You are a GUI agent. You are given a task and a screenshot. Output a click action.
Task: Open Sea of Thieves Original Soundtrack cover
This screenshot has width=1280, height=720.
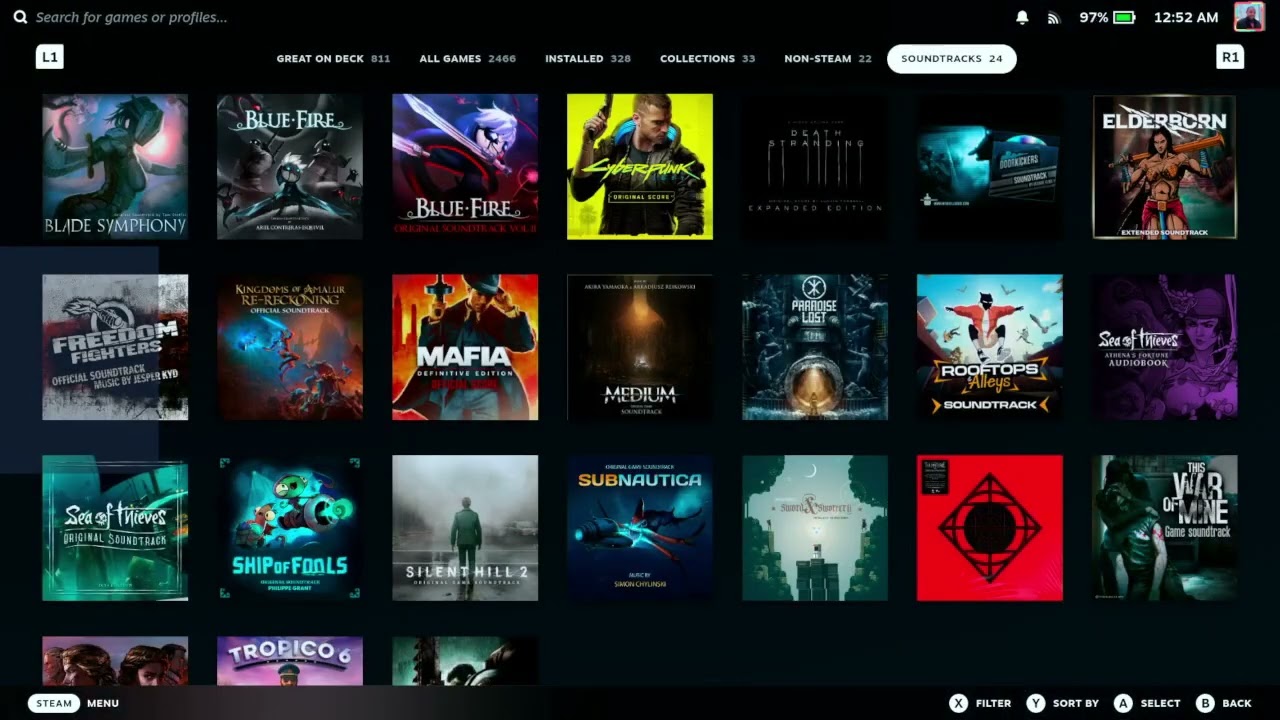[115, 528]
